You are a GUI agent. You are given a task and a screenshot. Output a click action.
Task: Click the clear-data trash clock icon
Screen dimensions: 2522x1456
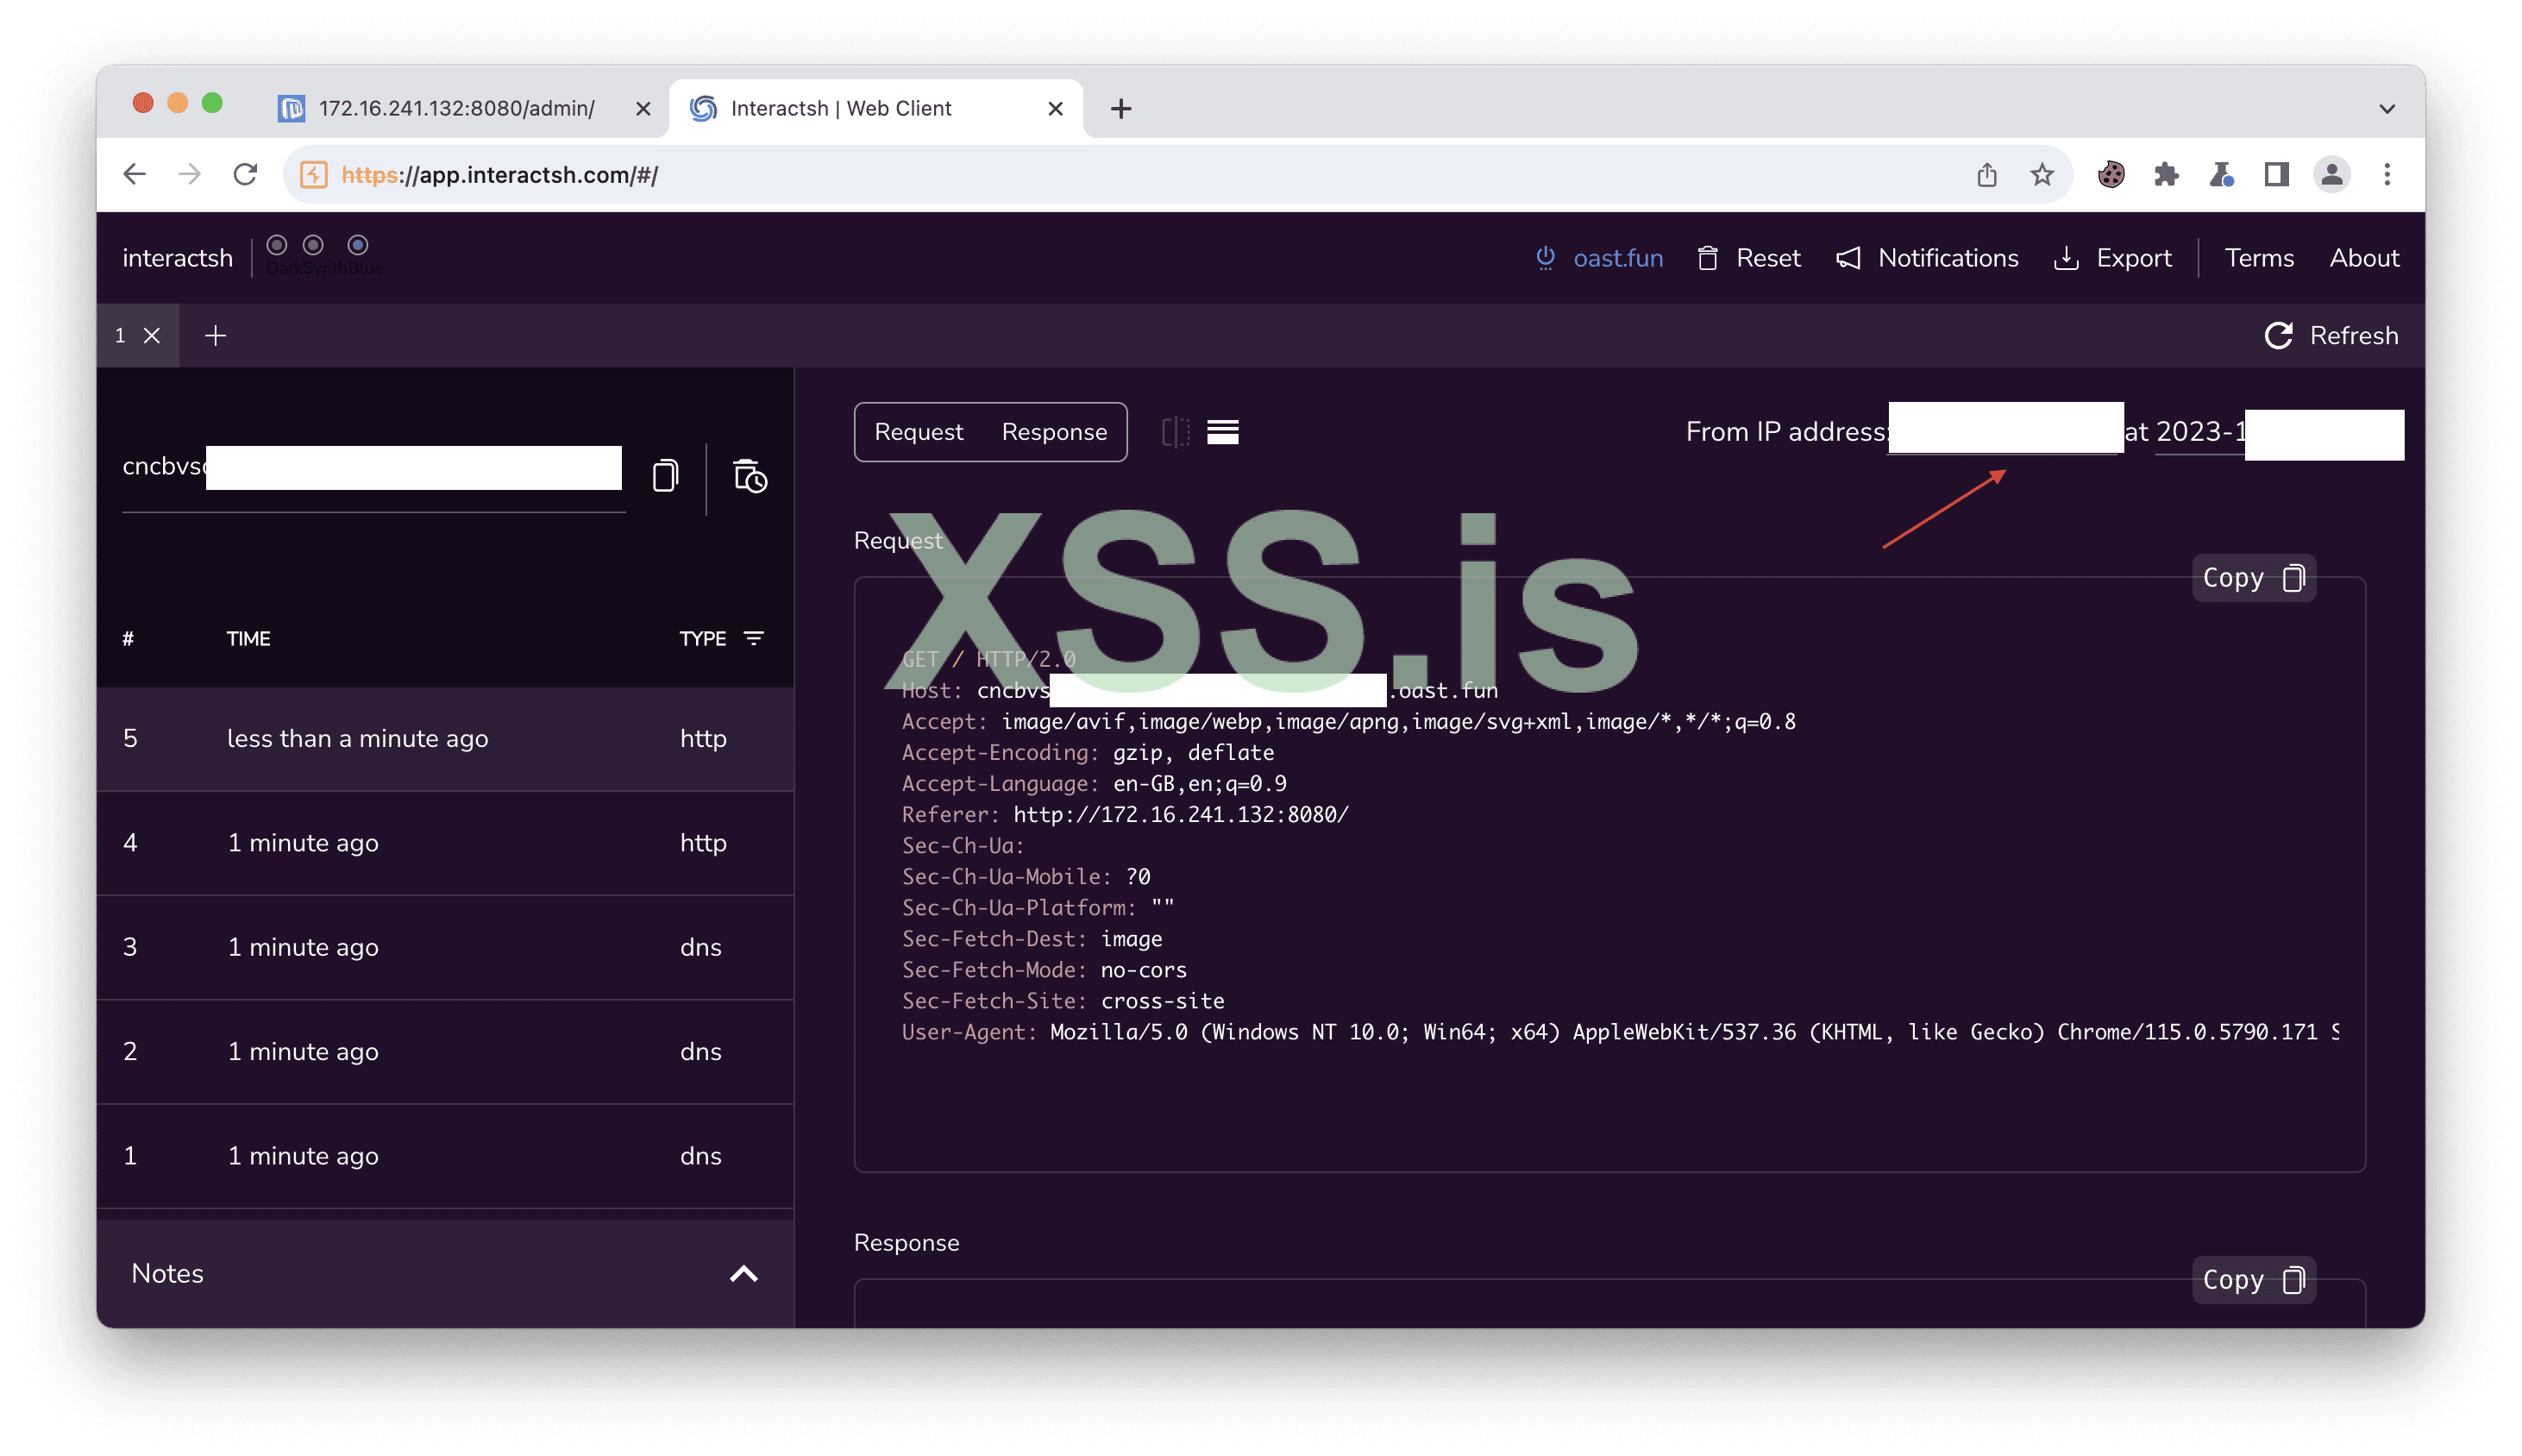pyautogui.click(x=750, y=476)
